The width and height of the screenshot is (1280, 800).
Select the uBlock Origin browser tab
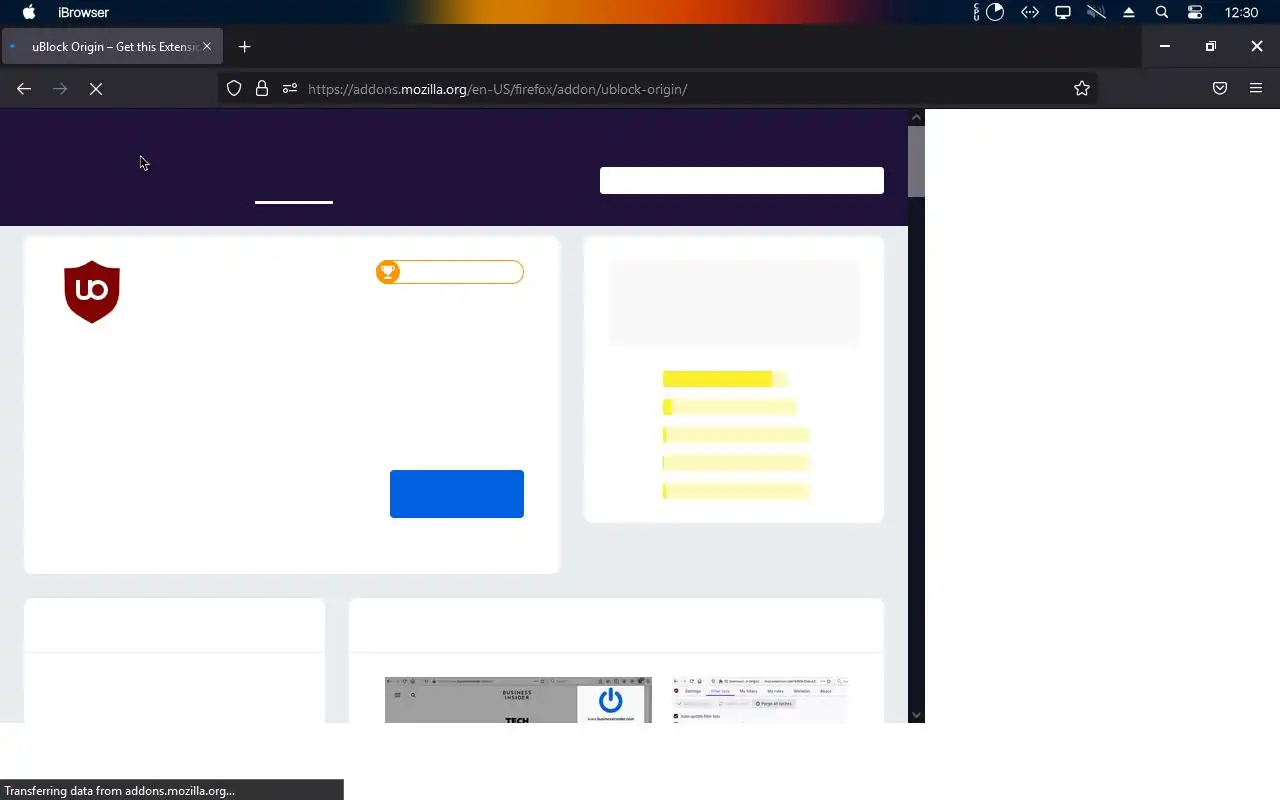[x=112, y=47]
